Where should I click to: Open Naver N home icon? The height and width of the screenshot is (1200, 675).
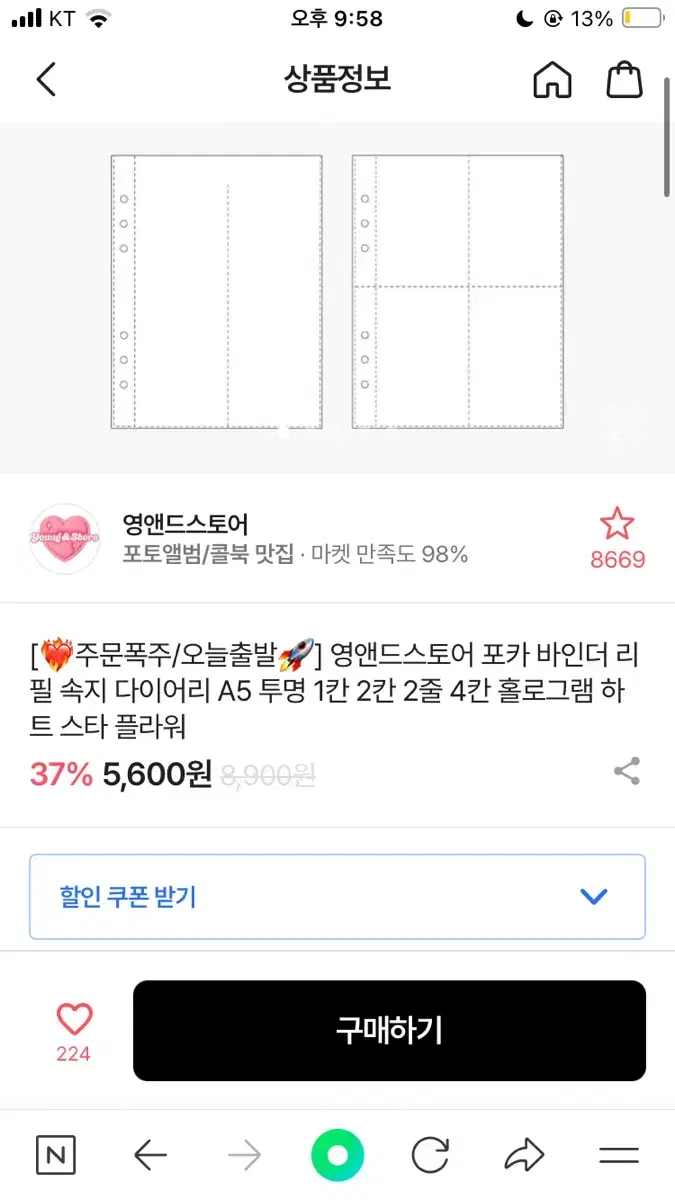pos(56,1156)
